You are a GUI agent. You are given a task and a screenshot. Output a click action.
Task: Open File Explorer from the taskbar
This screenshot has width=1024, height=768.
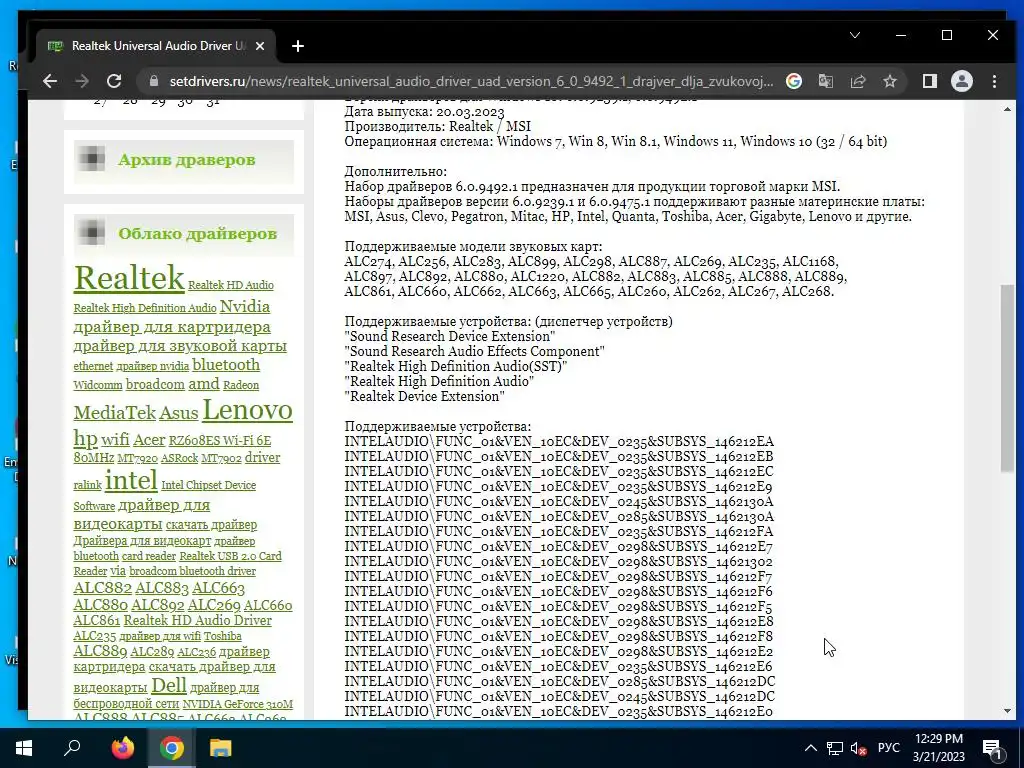[x=221, y=748]
